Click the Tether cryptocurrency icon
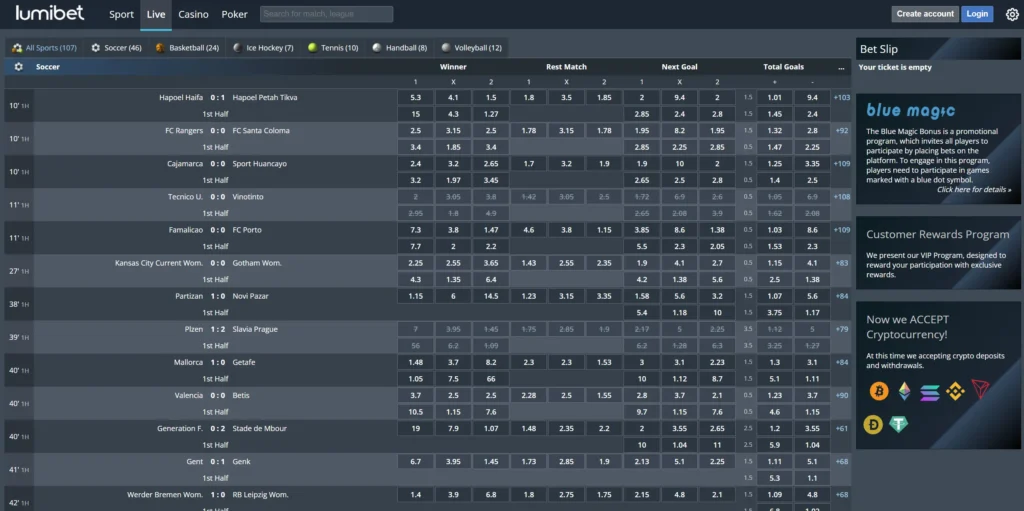 click(x=899, y=425)
